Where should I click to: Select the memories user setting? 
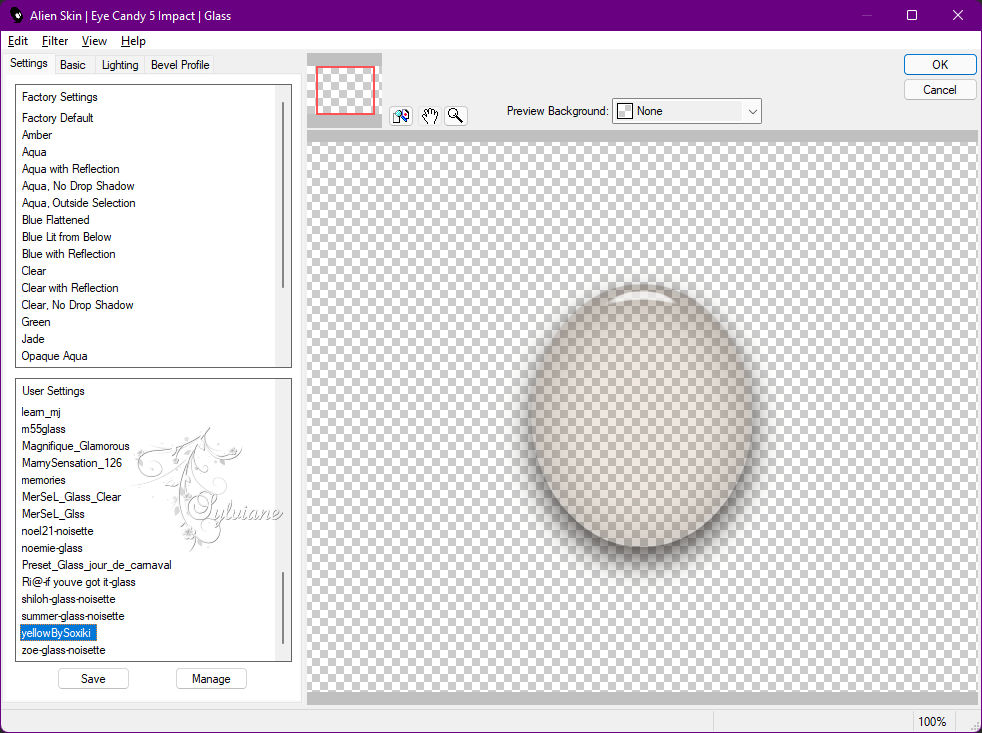43,480
